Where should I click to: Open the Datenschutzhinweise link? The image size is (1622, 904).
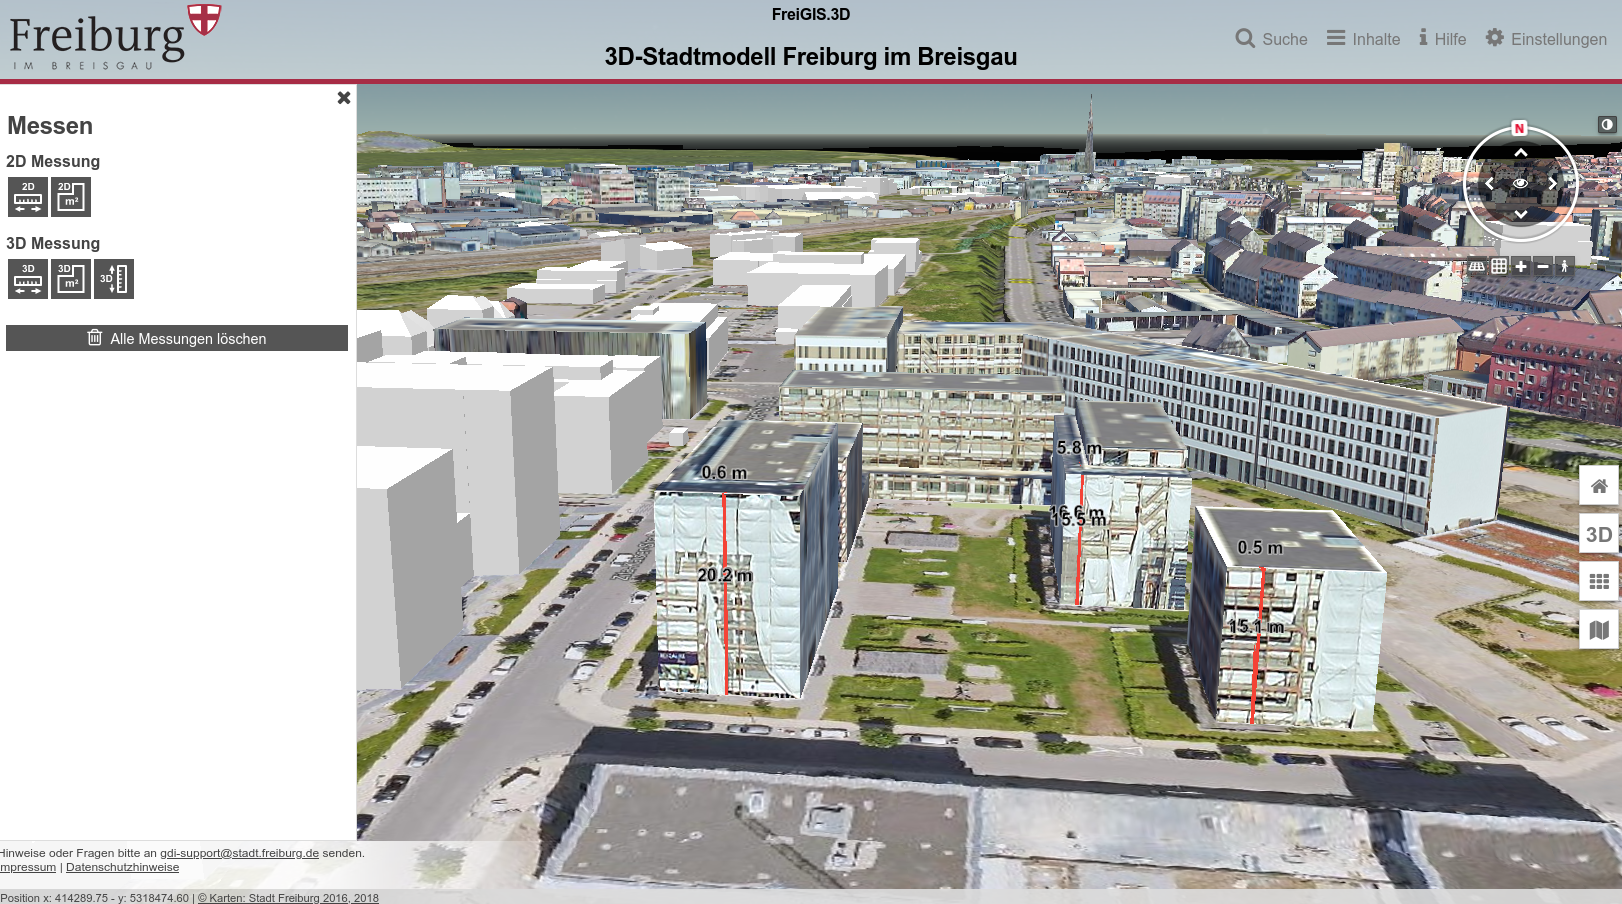pos(122,867)
